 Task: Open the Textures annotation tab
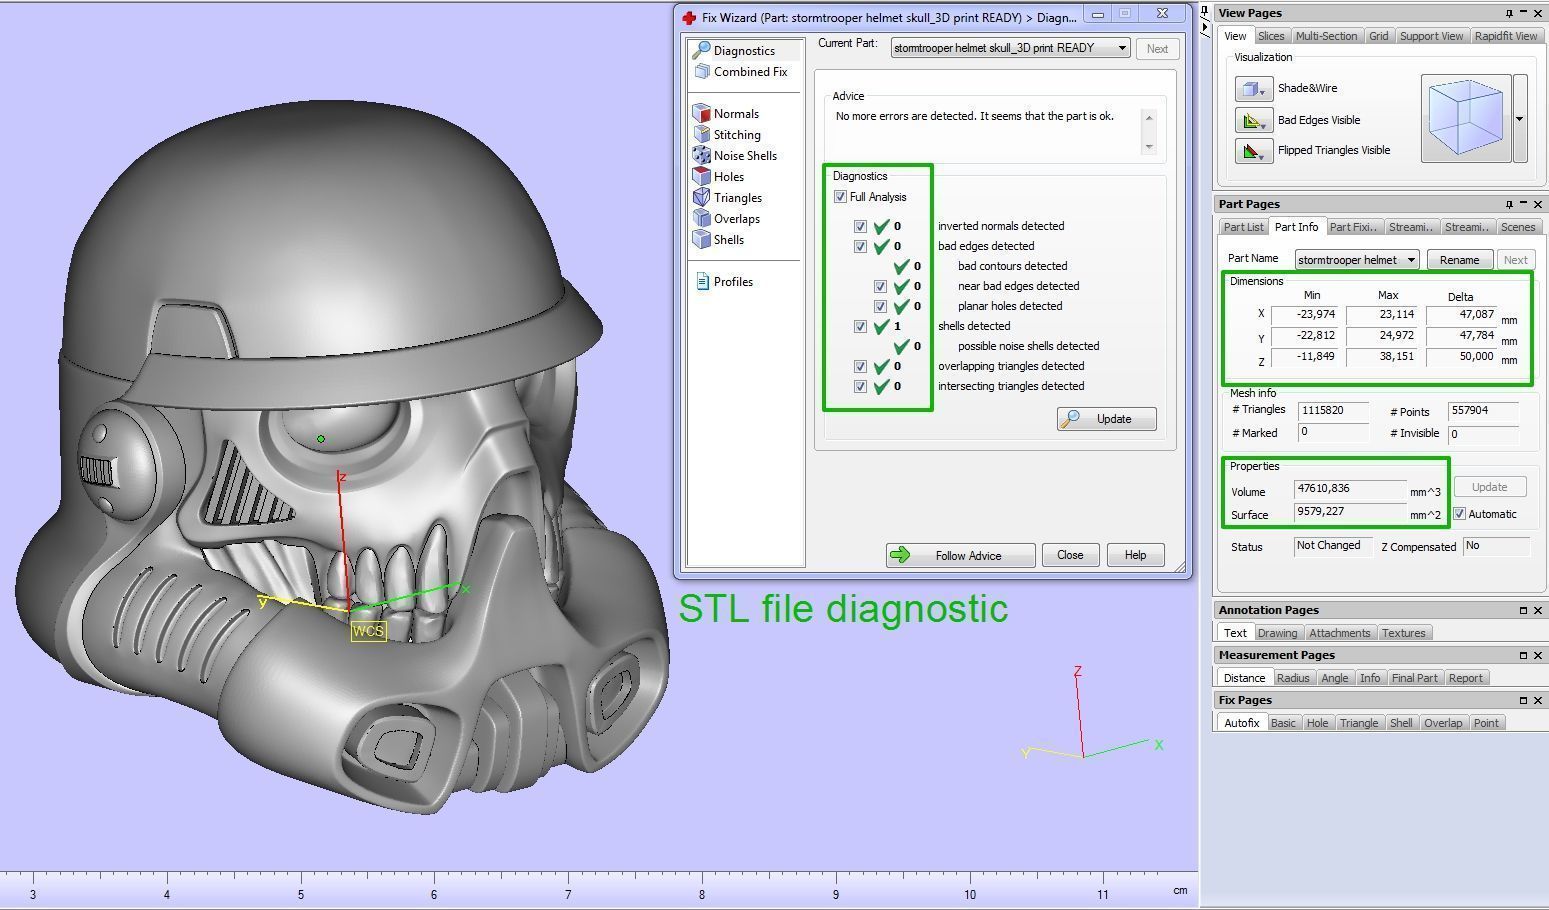pyautogui.click(x=1403, y=633)
